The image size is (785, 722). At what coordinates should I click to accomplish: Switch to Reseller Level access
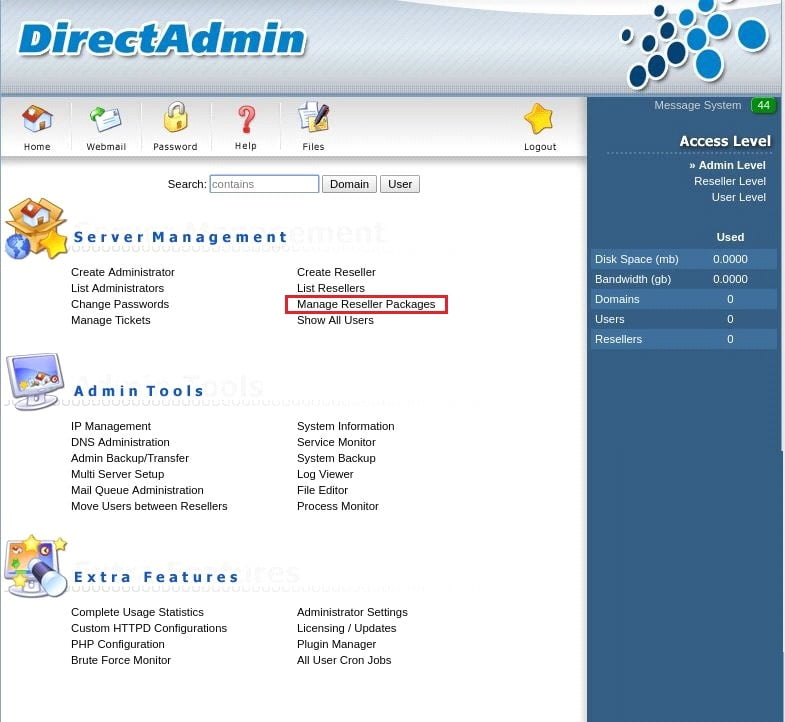[x=729, y=181]
